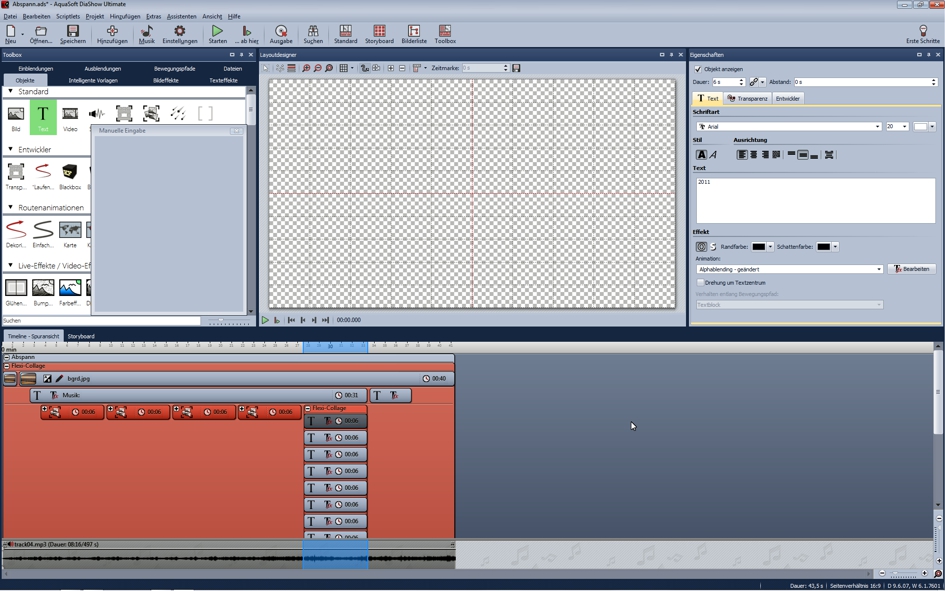The image size is (945, 591).
Task: Select the Bild object in the Toolbox
Action: click(16, 117)
